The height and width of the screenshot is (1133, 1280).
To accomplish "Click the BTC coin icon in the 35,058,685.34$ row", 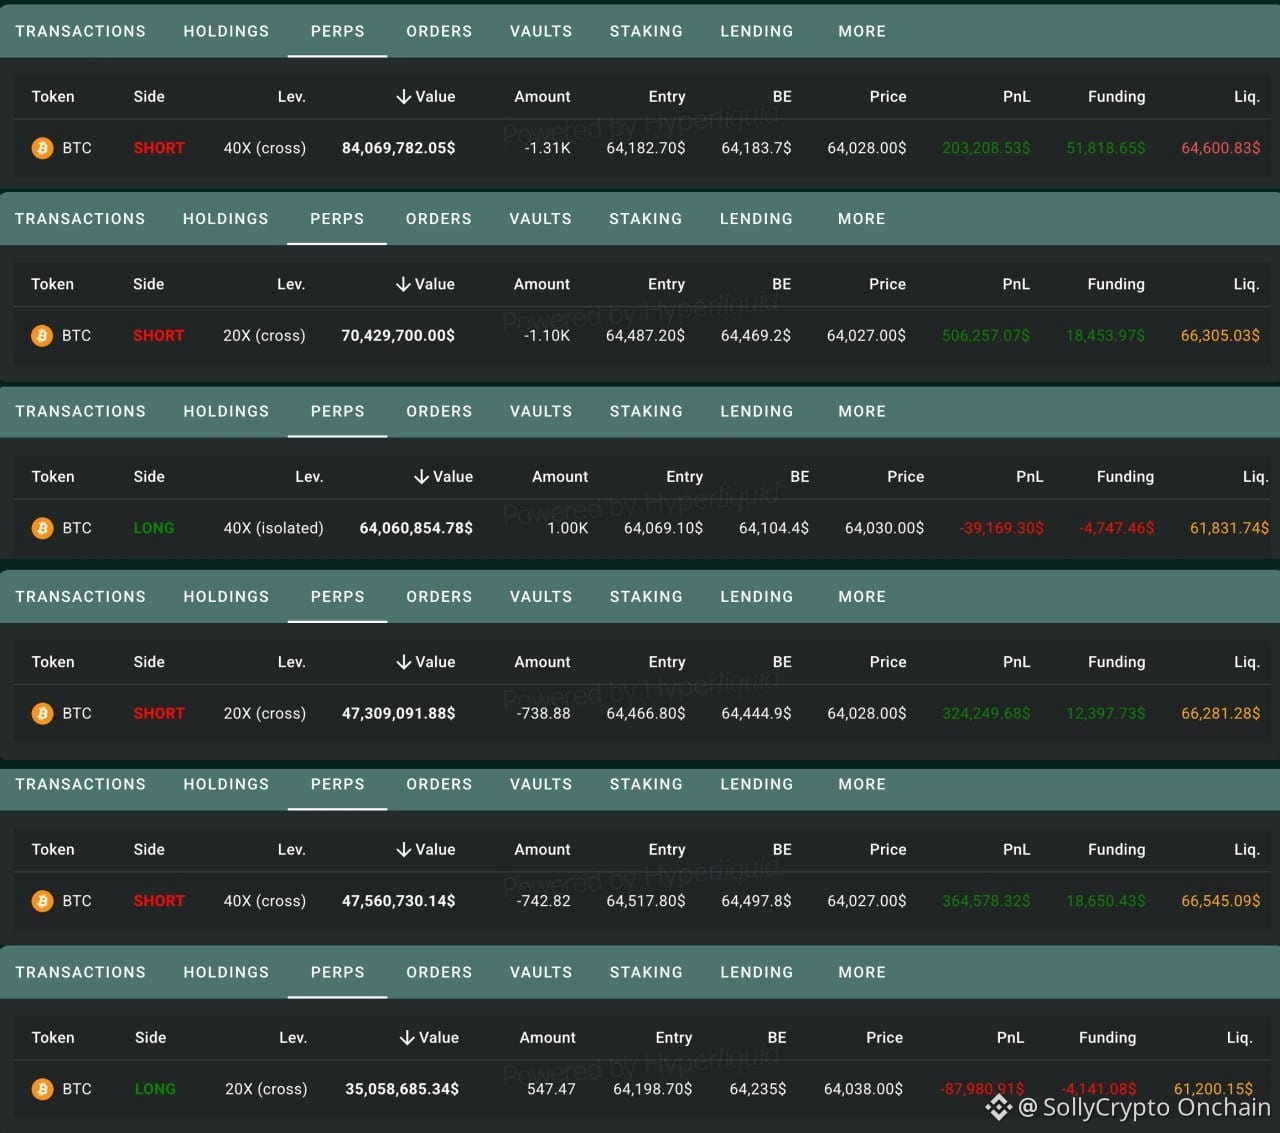I will click(x=42, y=1089).
